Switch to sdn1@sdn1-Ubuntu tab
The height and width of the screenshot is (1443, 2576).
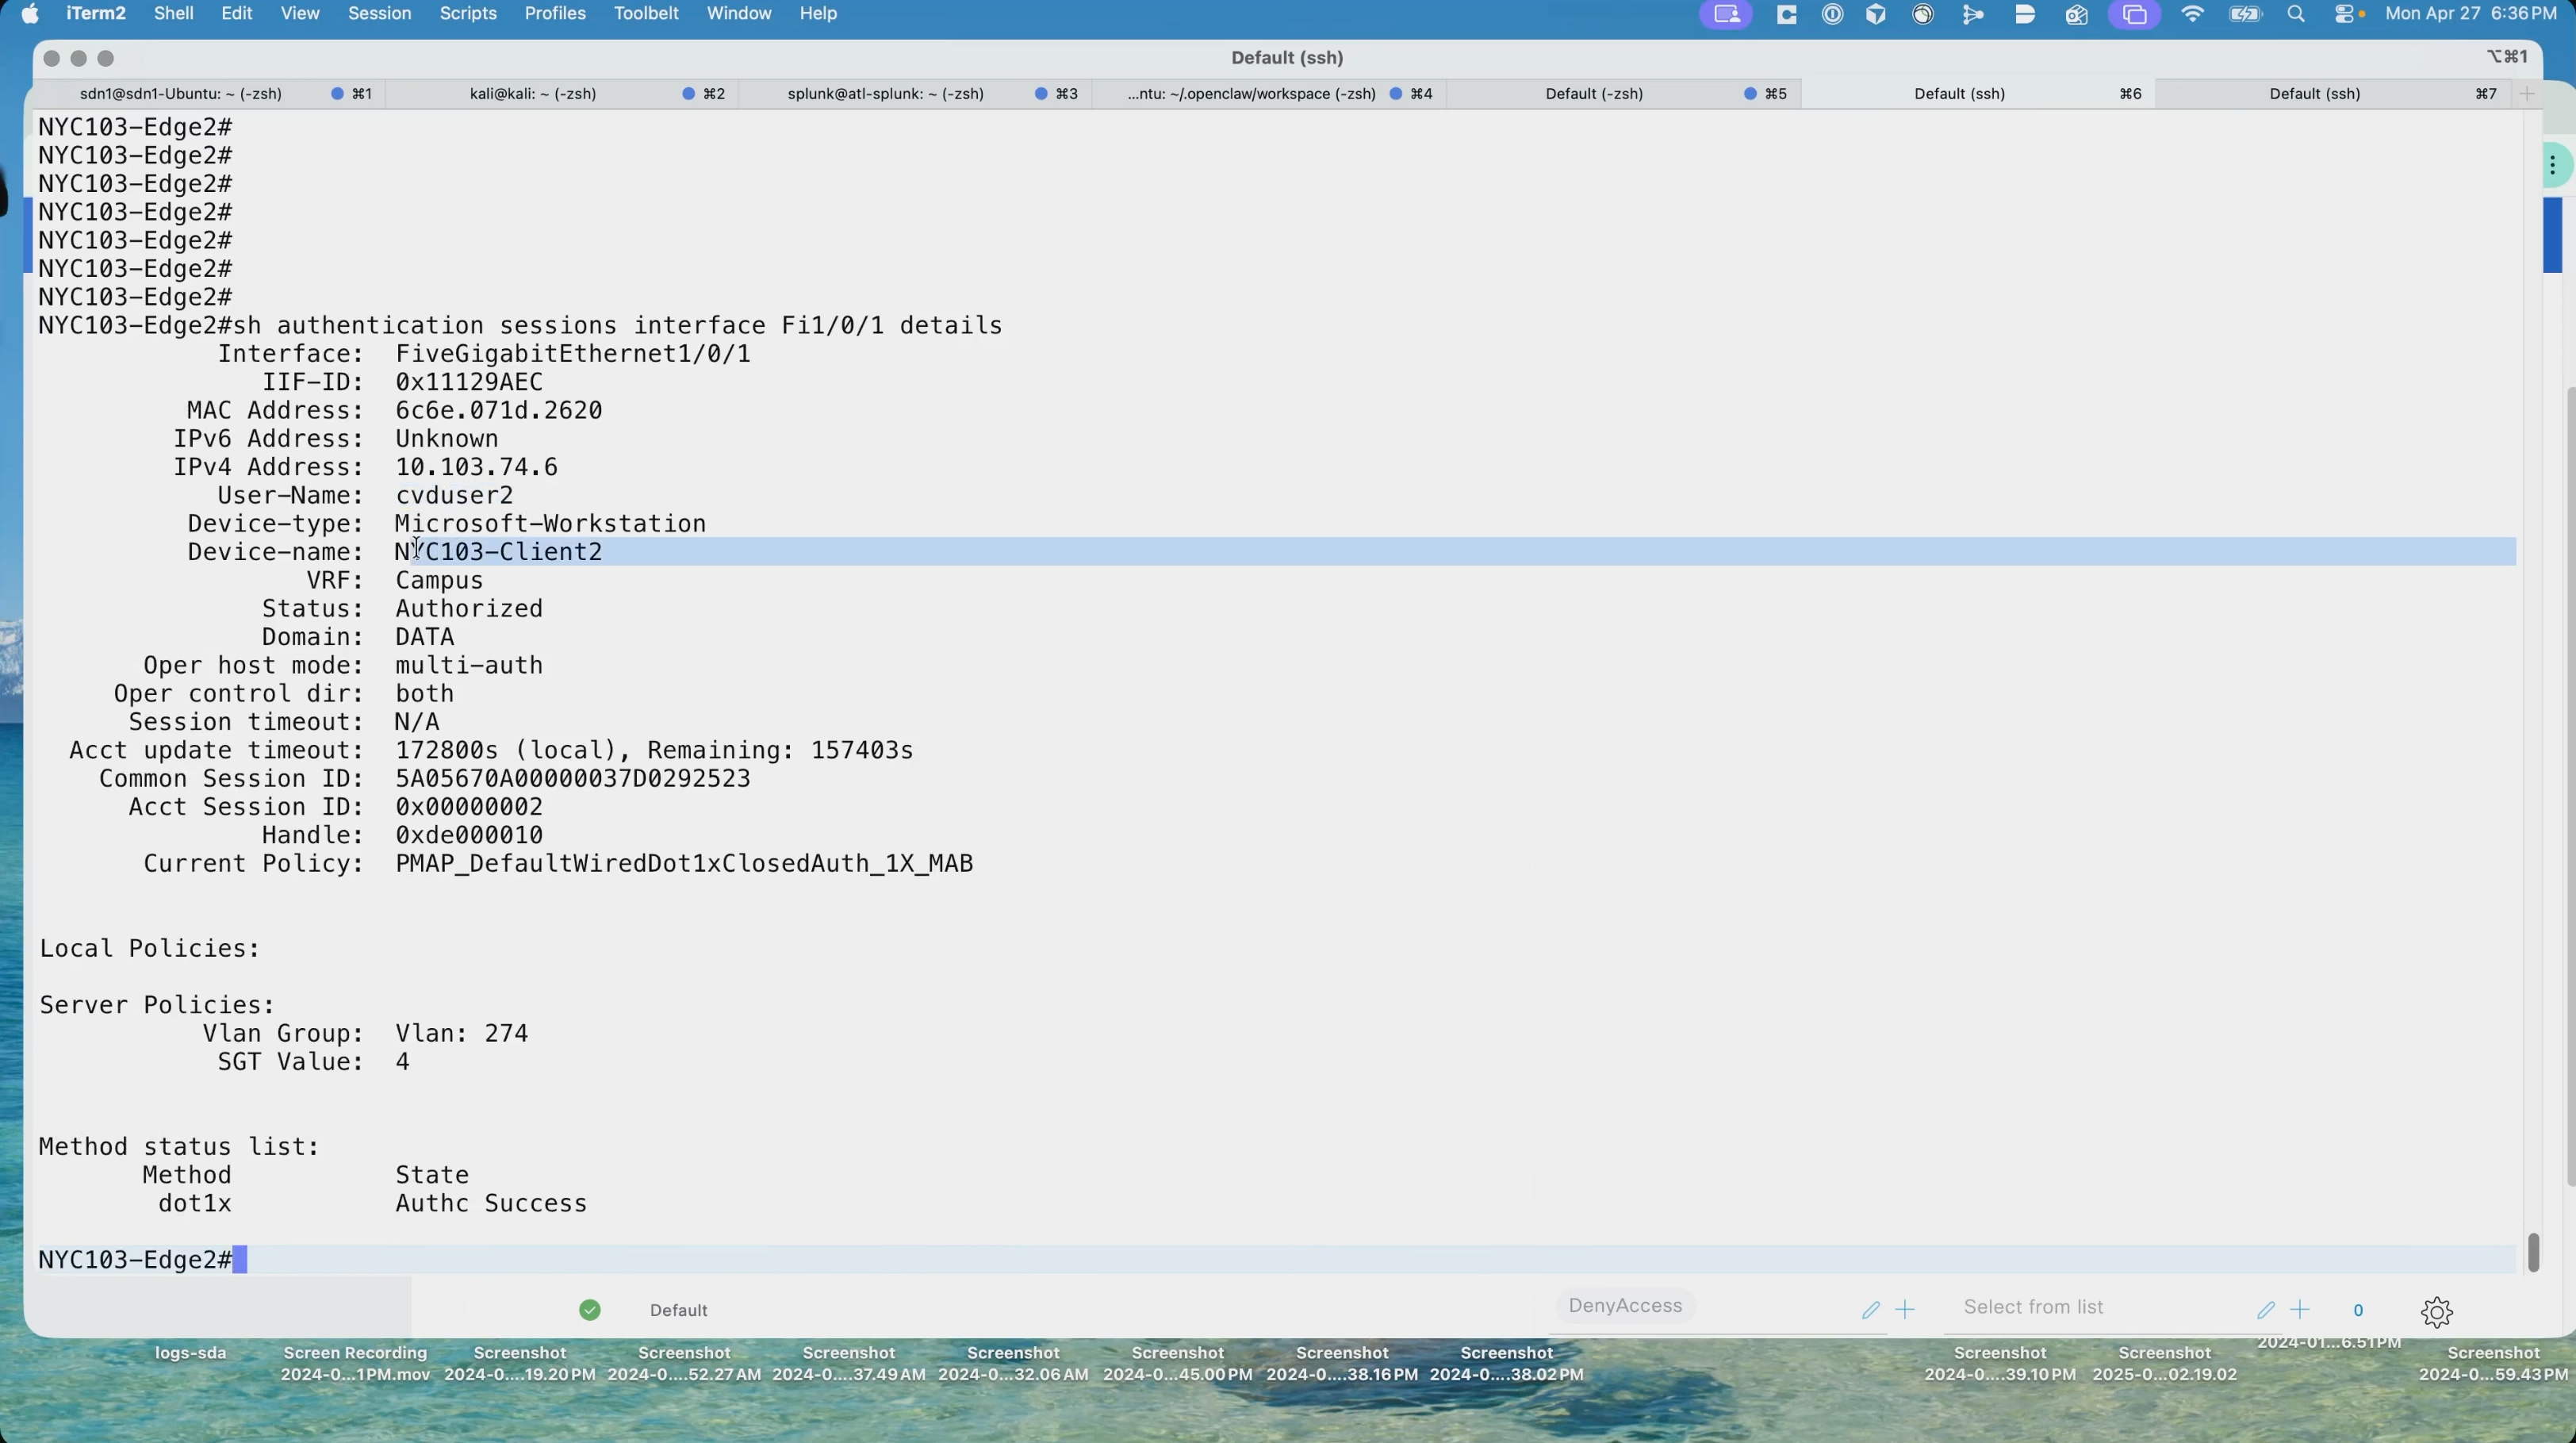pos(208,94)
